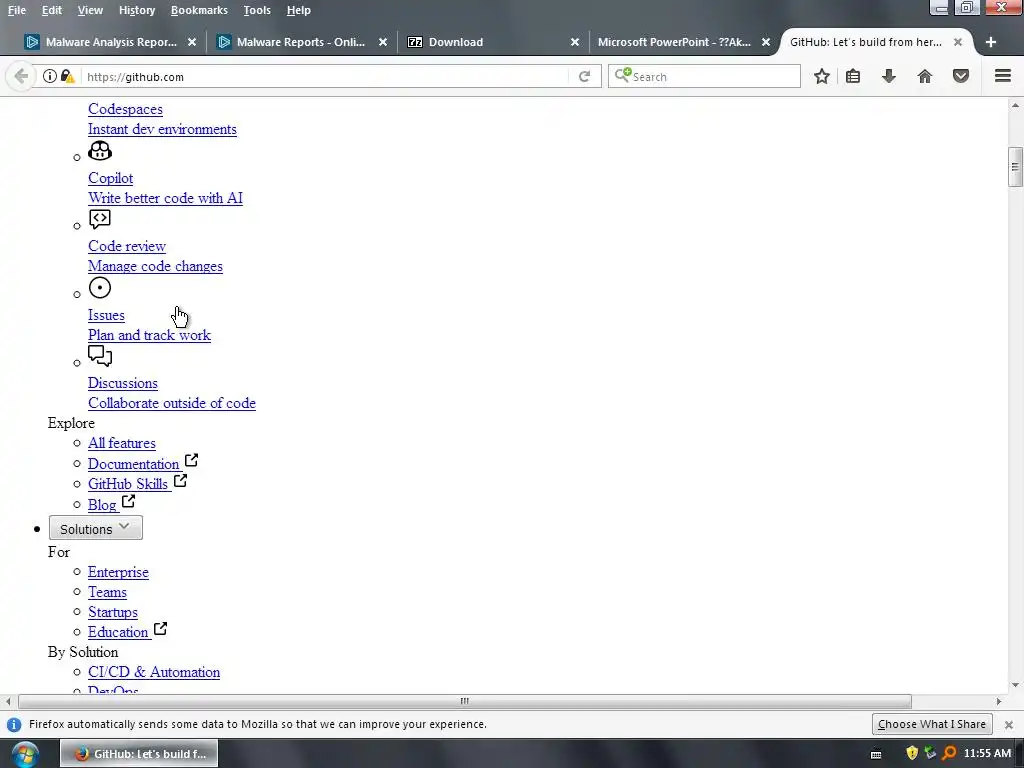Click the Search box in toolbar

(704, 76)
